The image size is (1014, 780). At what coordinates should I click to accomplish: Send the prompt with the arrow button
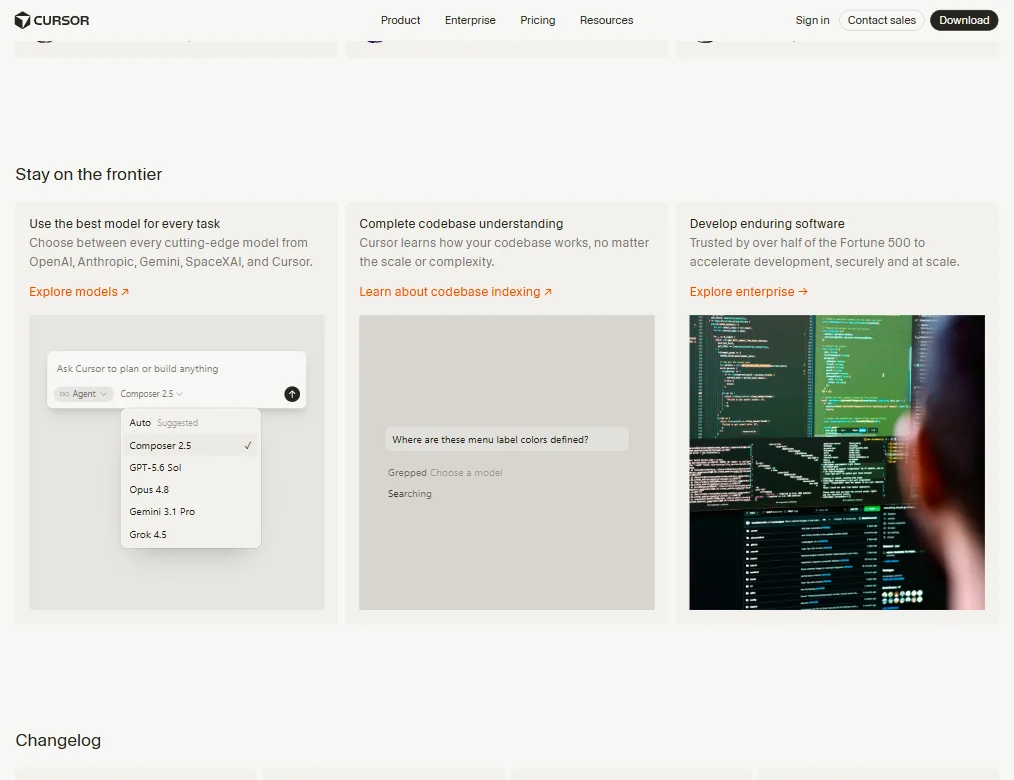pyautogui.click(x=292, y=394)
